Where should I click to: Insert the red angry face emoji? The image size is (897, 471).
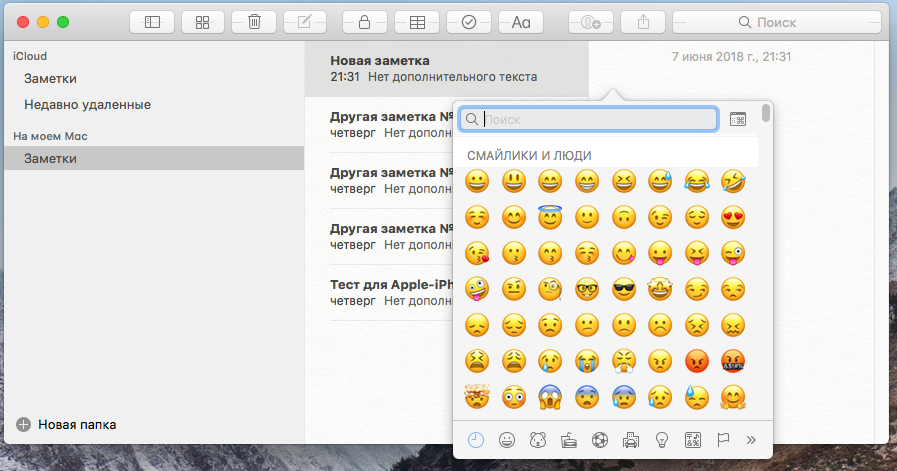[697, 361]
